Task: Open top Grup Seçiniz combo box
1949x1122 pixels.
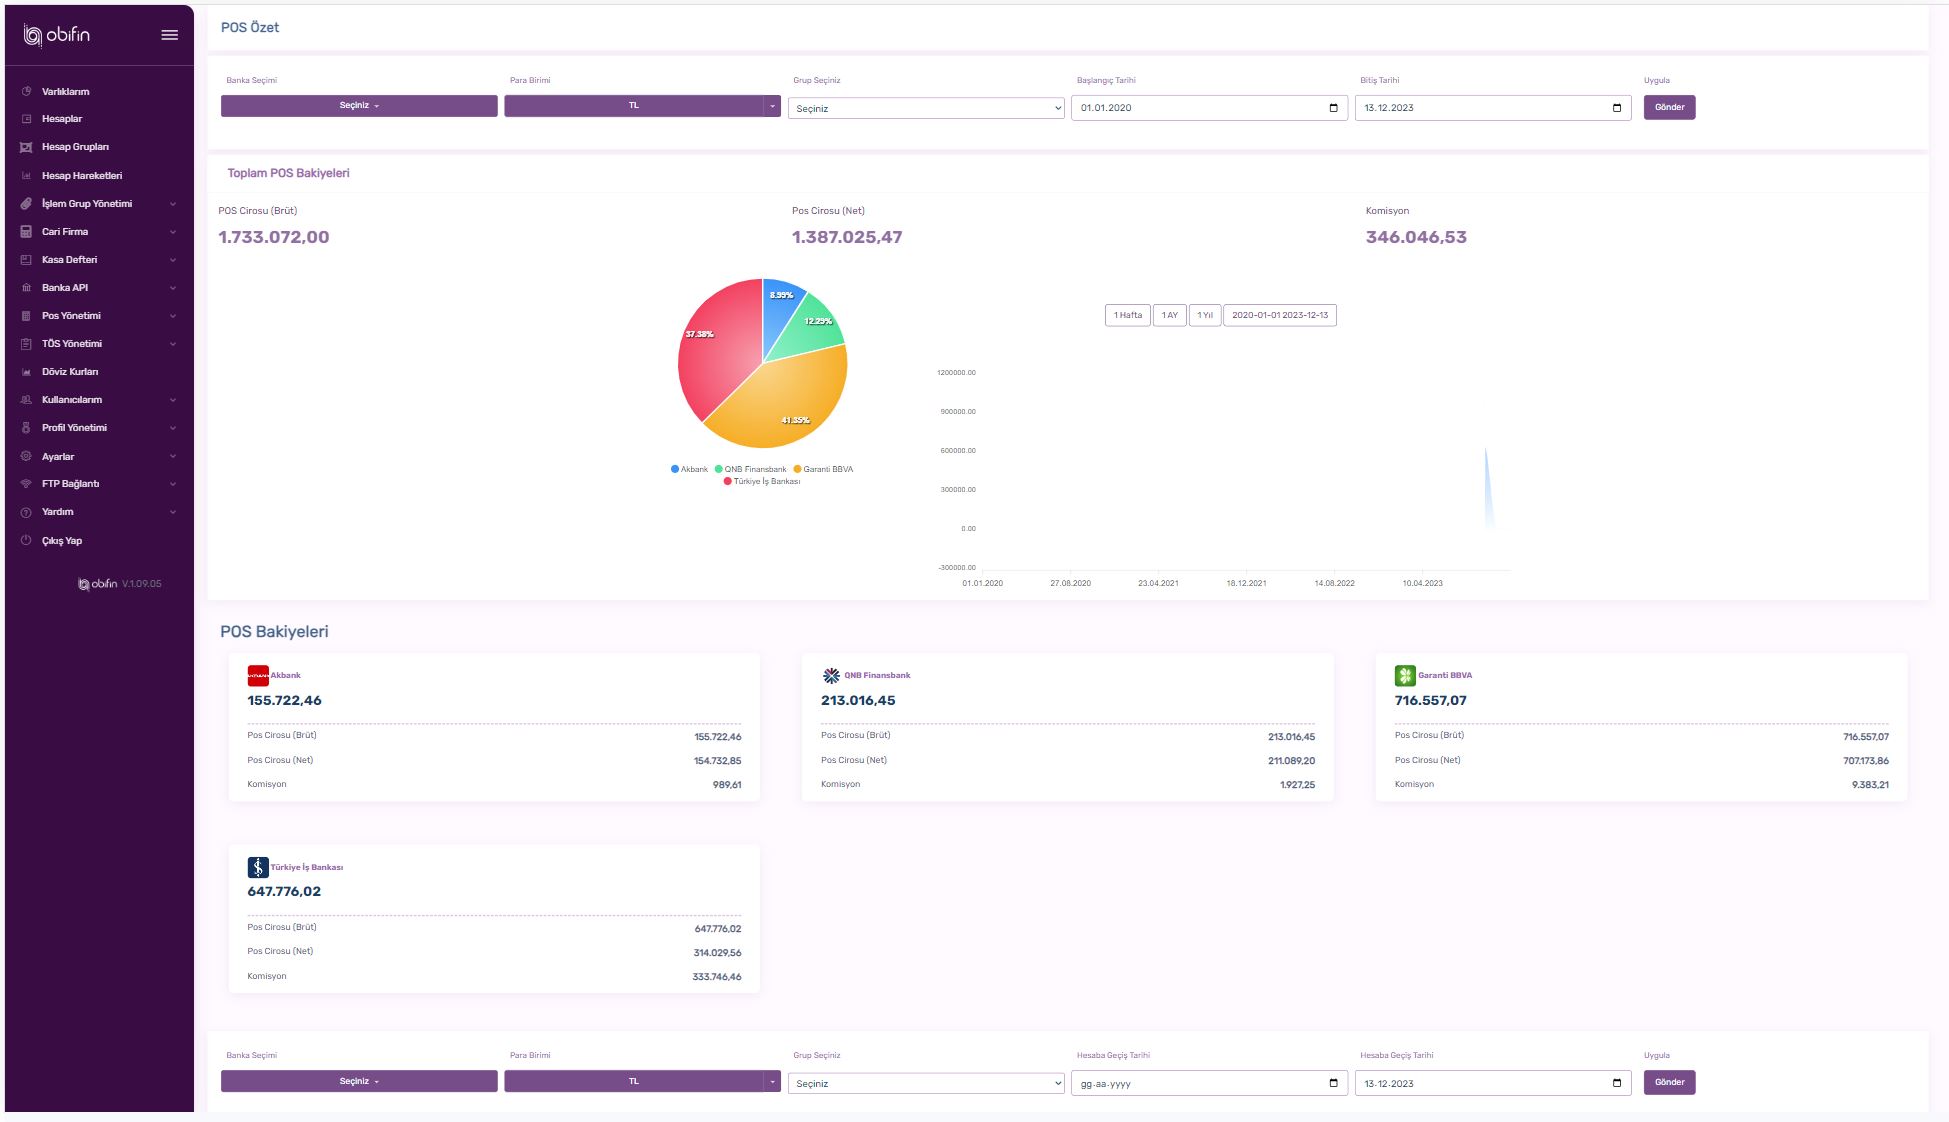Action: (x=926, y=108)
